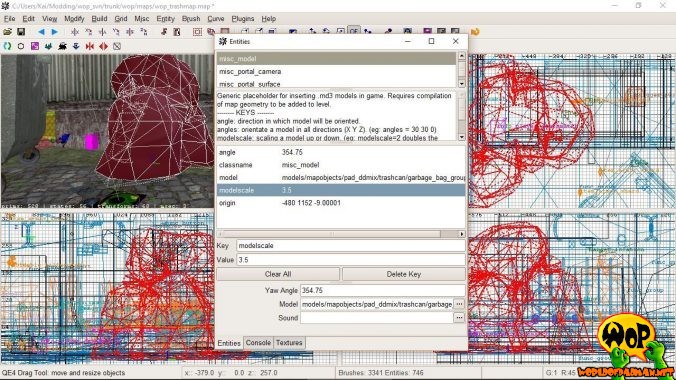Click the entity class list scroll-up arrow
Screen dimensions: 676x380
pyautogui.click(x=462, y=56)
